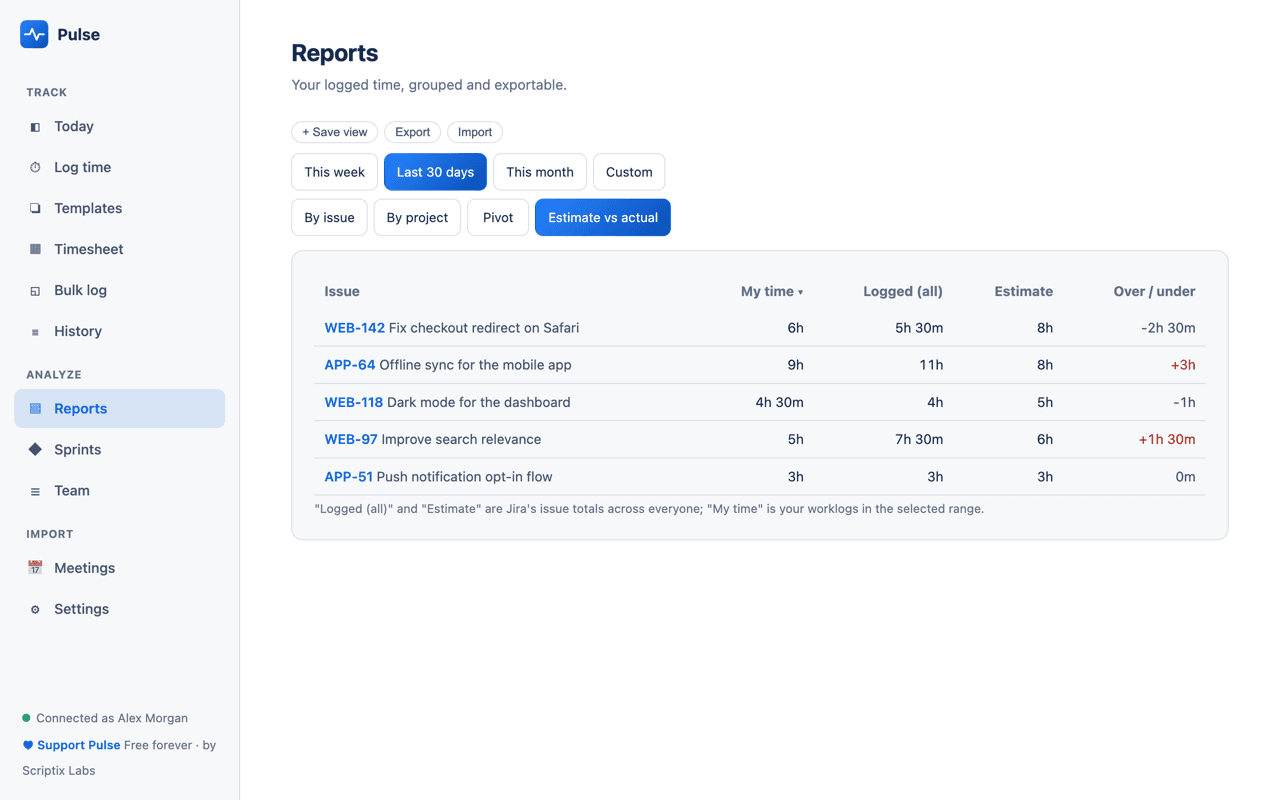Open Settings from the sidebar
Screen dimensions: 1280x800
[119, 609]
